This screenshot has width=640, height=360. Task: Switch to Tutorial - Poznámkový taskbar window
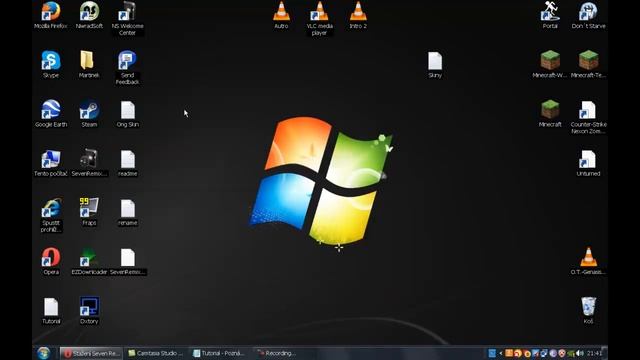click(x=220, y=353)
